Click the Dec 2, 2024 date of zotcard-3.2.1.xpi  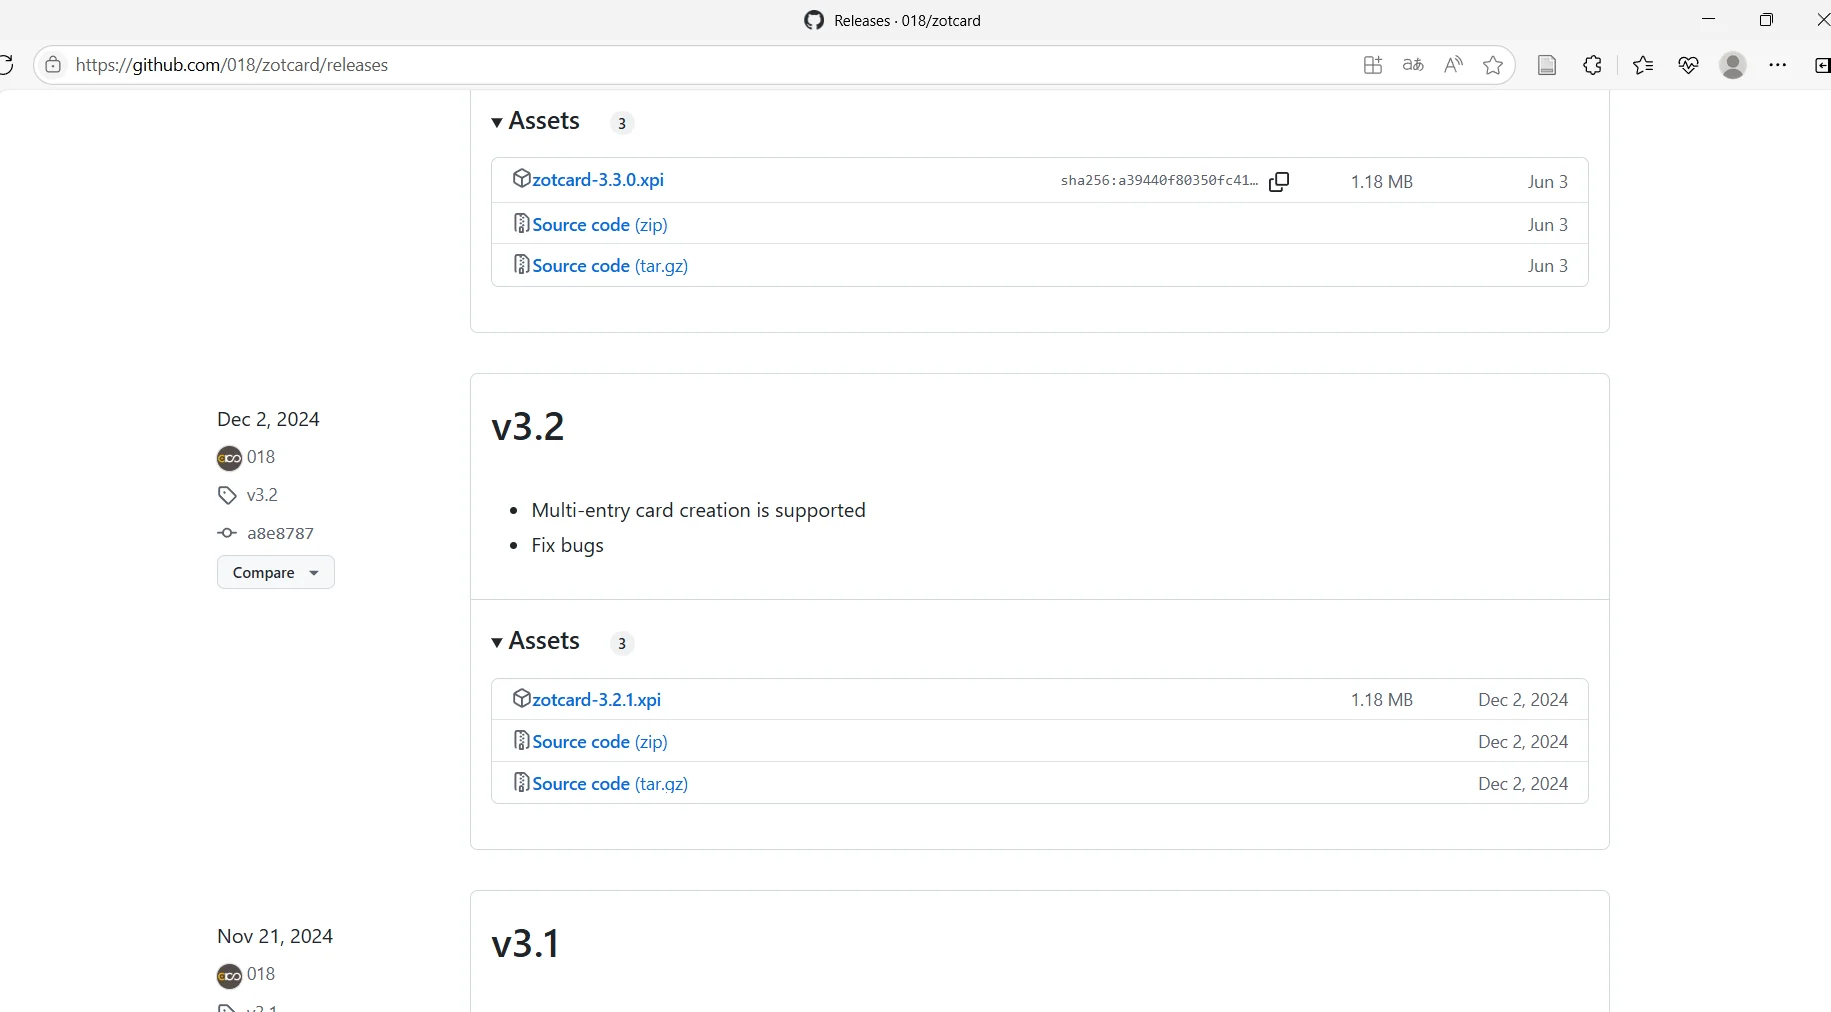[1523, 700]
